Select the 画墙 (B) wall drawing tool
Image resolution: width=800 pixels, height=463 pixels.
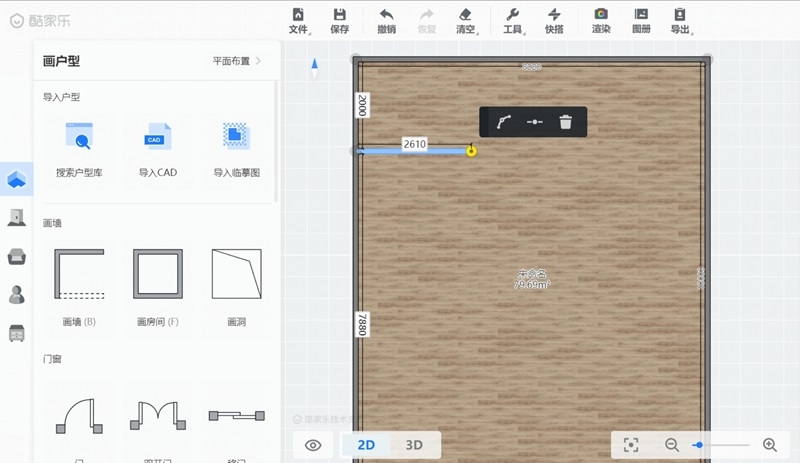pos(79,274)
